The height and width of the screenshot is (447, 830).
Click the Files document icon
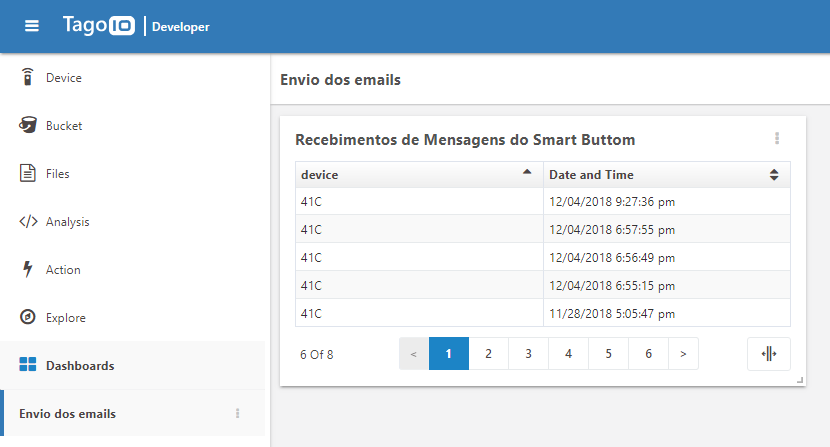[x=28, y=173]
